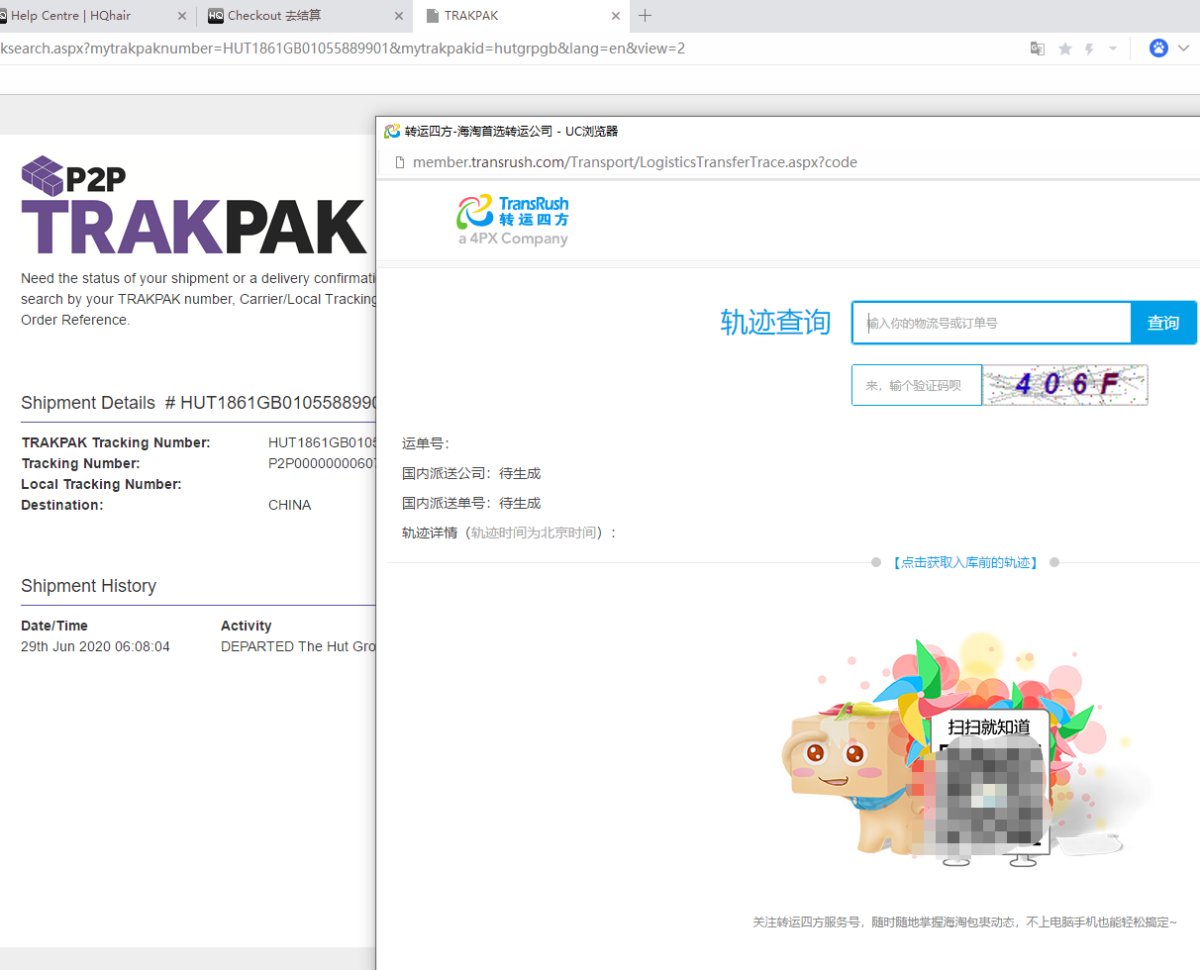Click the 运单号 label
1200x970 pixels.
[x=425, y=443]
